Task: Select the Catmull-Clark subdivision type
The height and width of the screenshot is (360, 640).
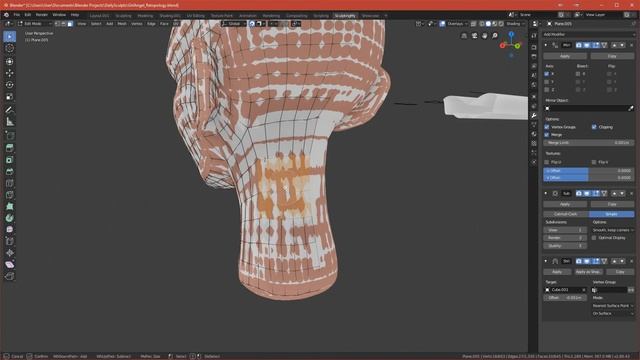Action: pos(566,214)
